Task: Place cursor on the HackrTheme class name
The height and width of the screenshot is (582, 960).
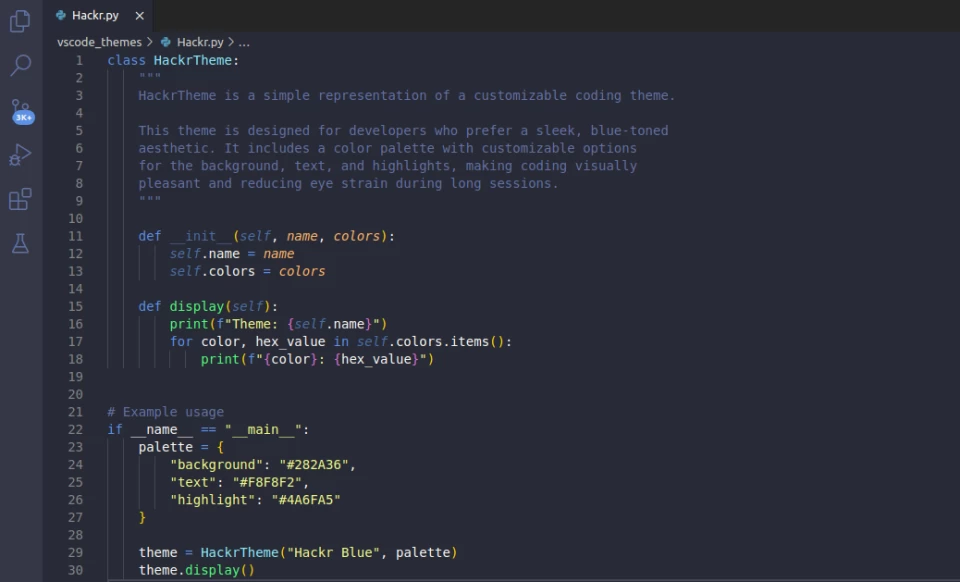Action: (192, 60)
